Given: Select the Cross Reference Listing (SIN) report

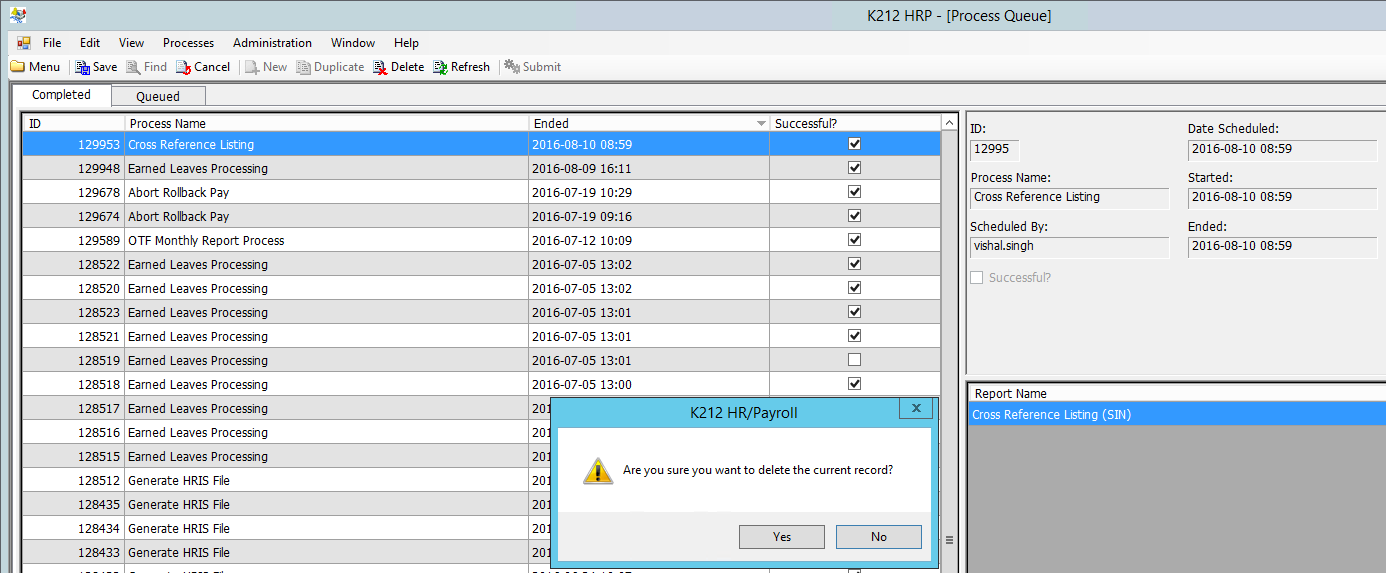Looking at the screenshot, I should pyautogui.click(x=1052, y=414).
